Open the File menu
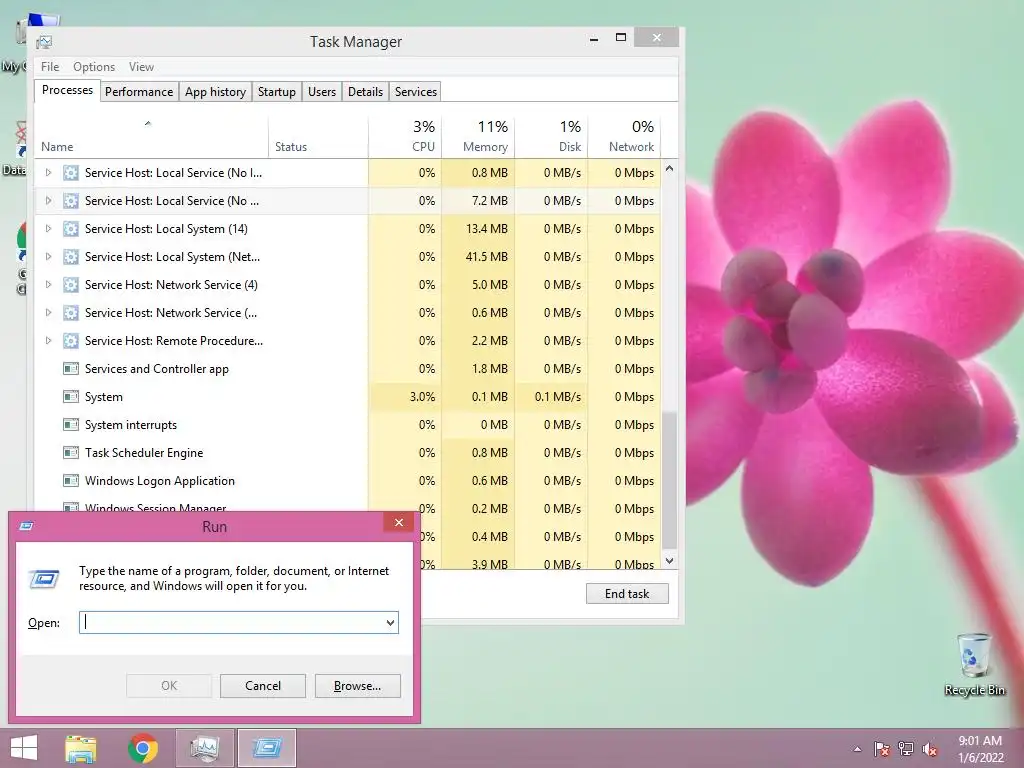The image size is (1024, 768). click(50, 67)
